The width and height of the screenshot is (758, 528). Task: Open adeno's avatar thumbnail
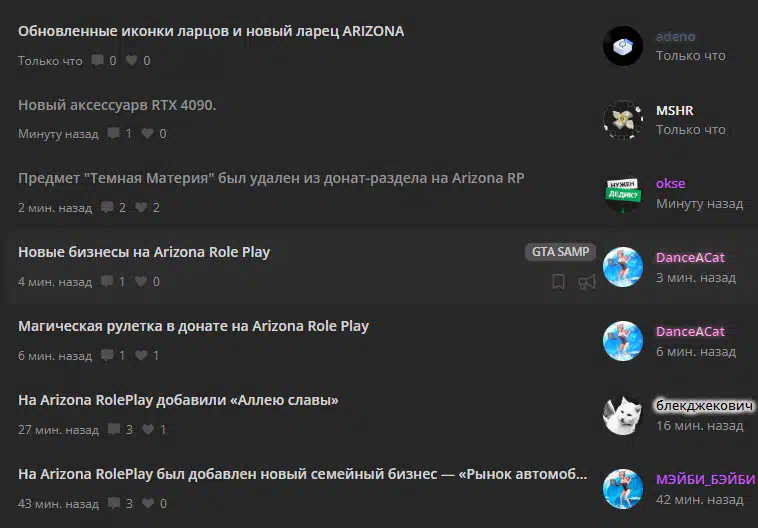(623, 46)
